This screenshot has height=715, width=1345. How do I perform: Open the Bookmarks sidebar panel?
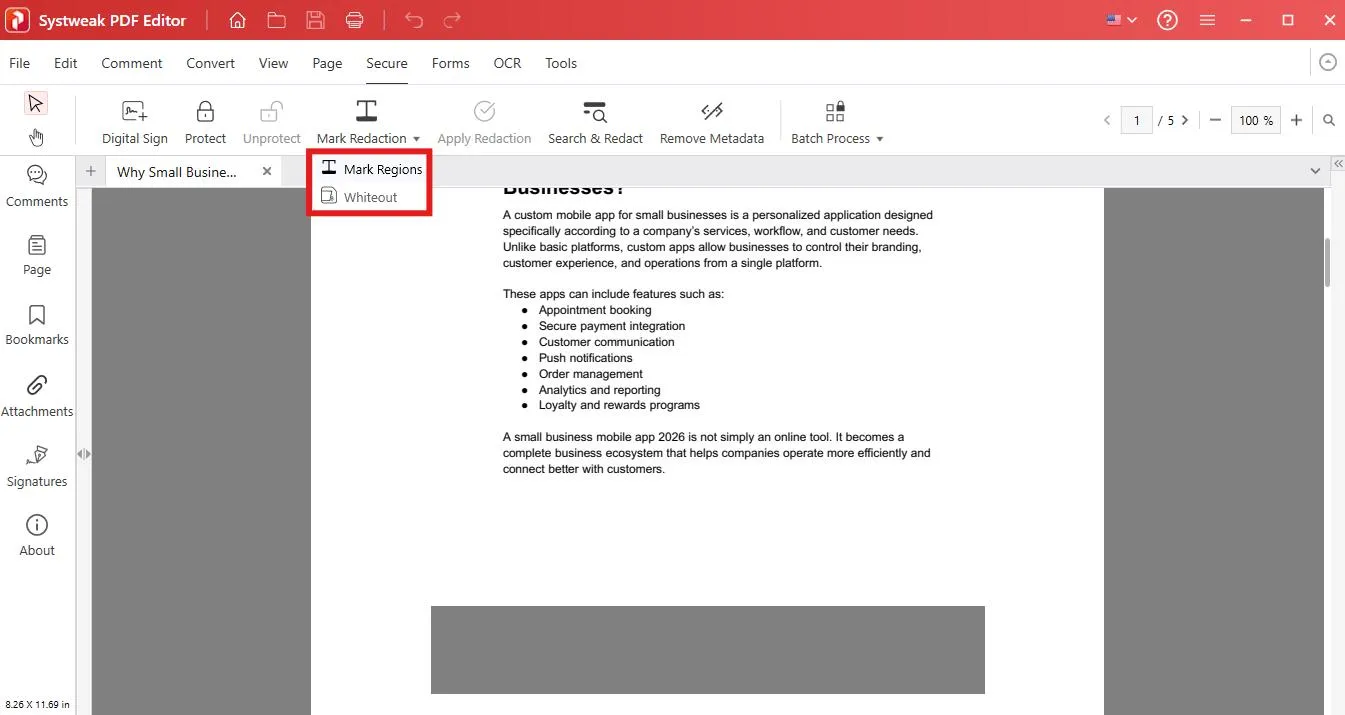37,325
